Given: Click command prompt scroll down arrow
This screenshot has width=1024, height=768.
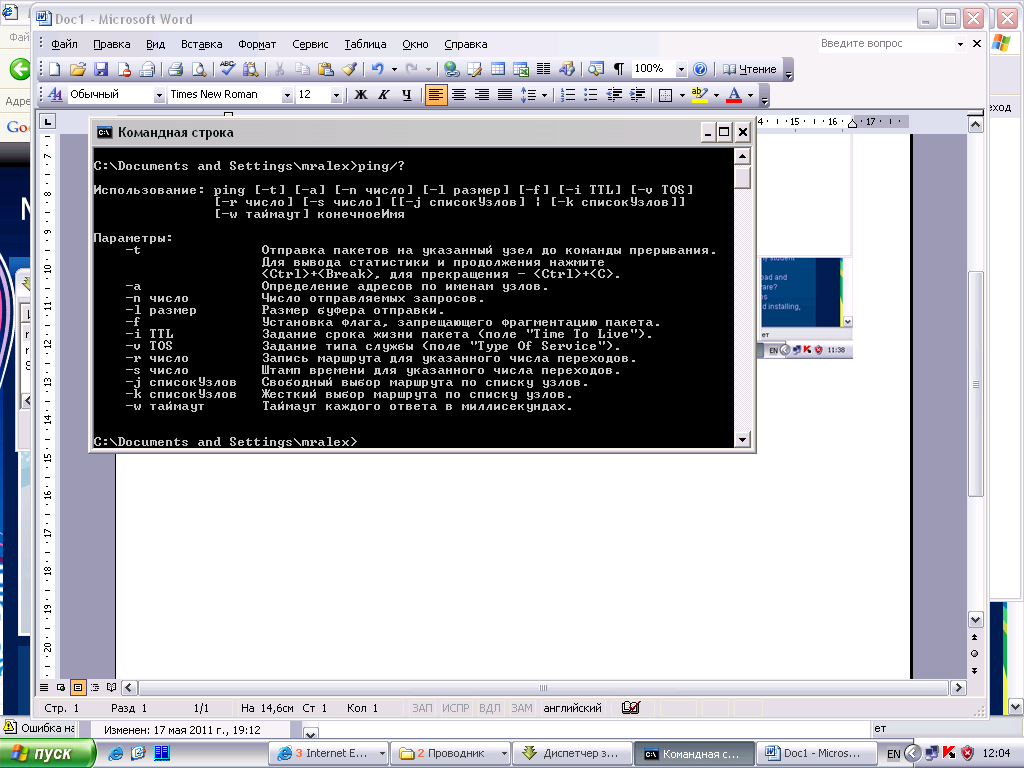Looking at the screenshot, I should coord(742,440).
